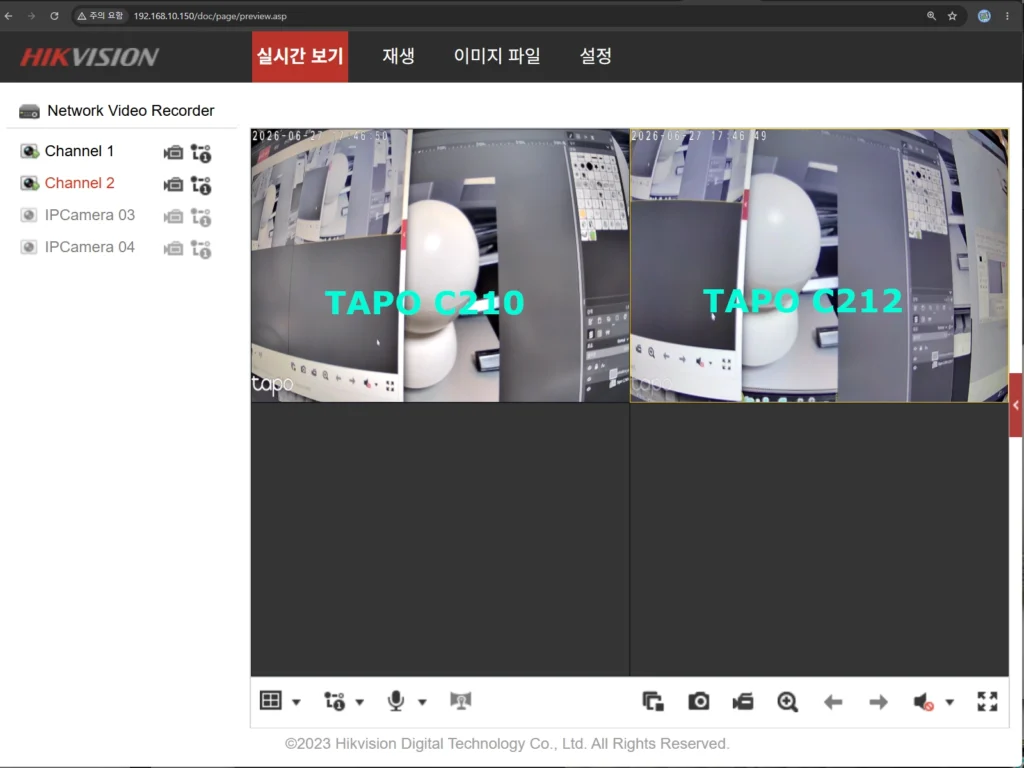The width and height of the screenshot is (1024, 768).
Task: Capture a snapshot with camera icon
Action: [x=699, y=701]
